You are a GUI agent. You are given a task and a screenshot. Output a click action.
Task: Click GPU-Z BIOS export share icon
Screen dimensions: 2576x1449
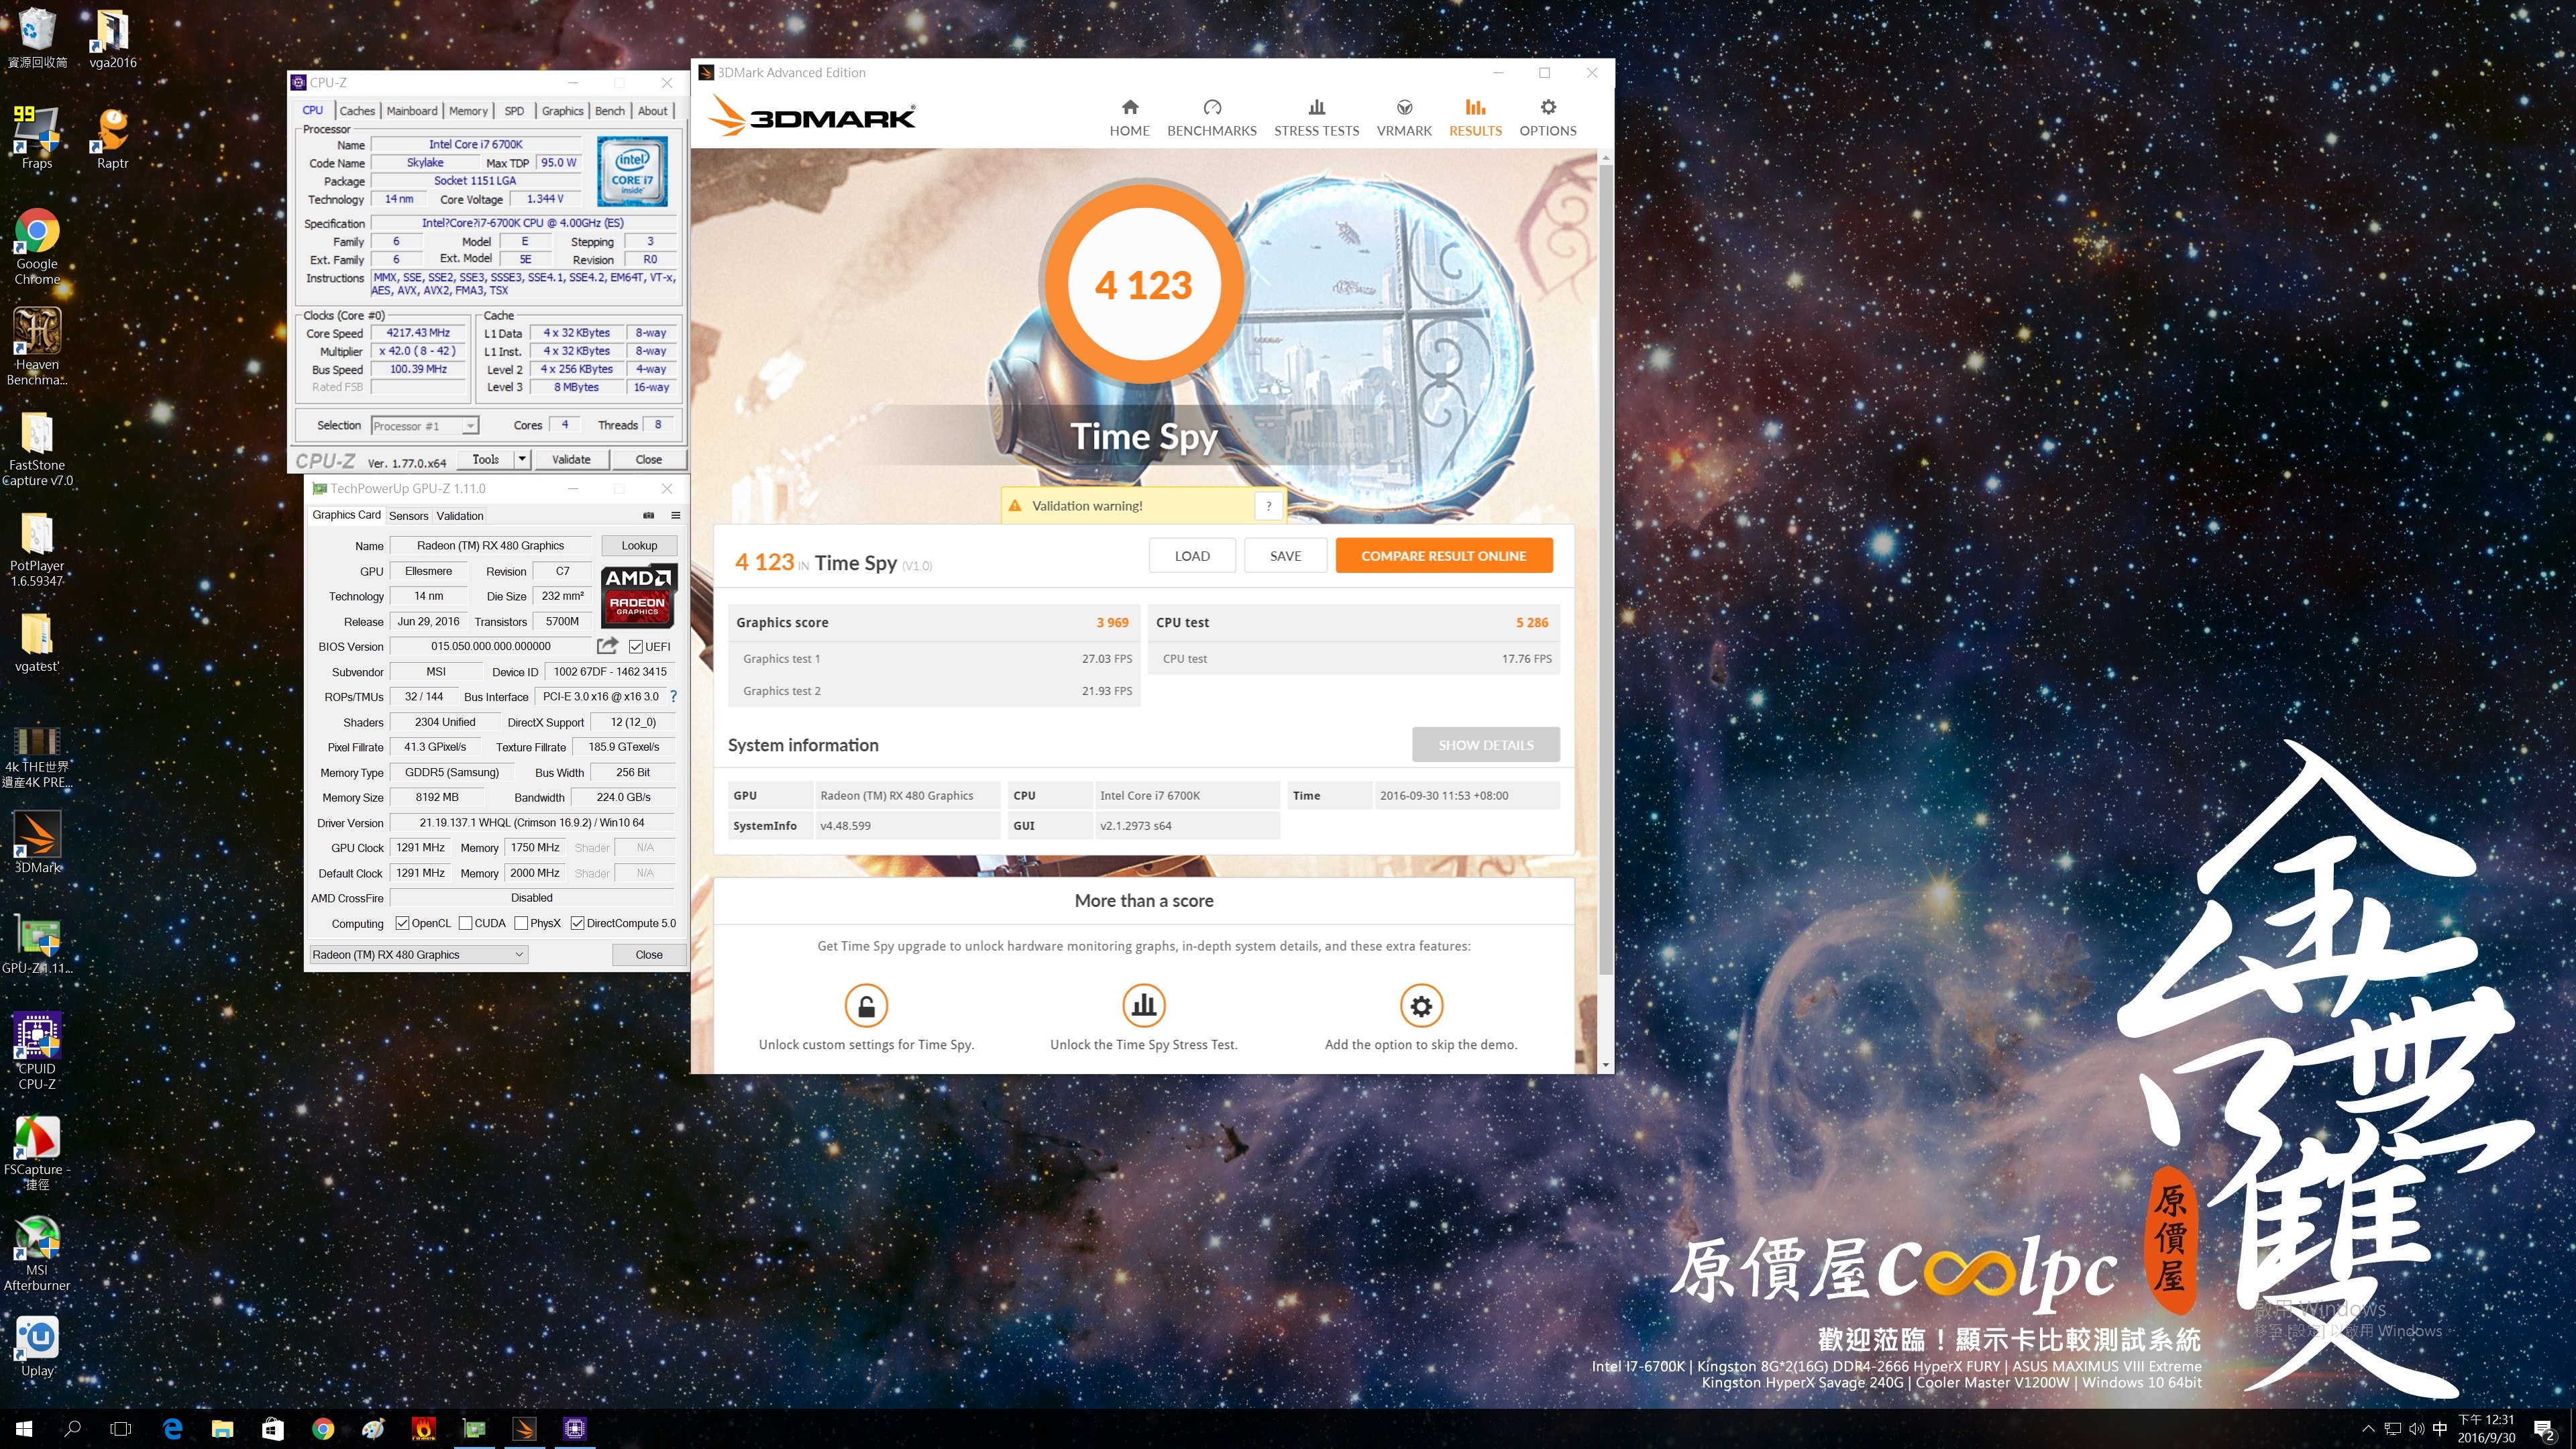coord(607,646)
